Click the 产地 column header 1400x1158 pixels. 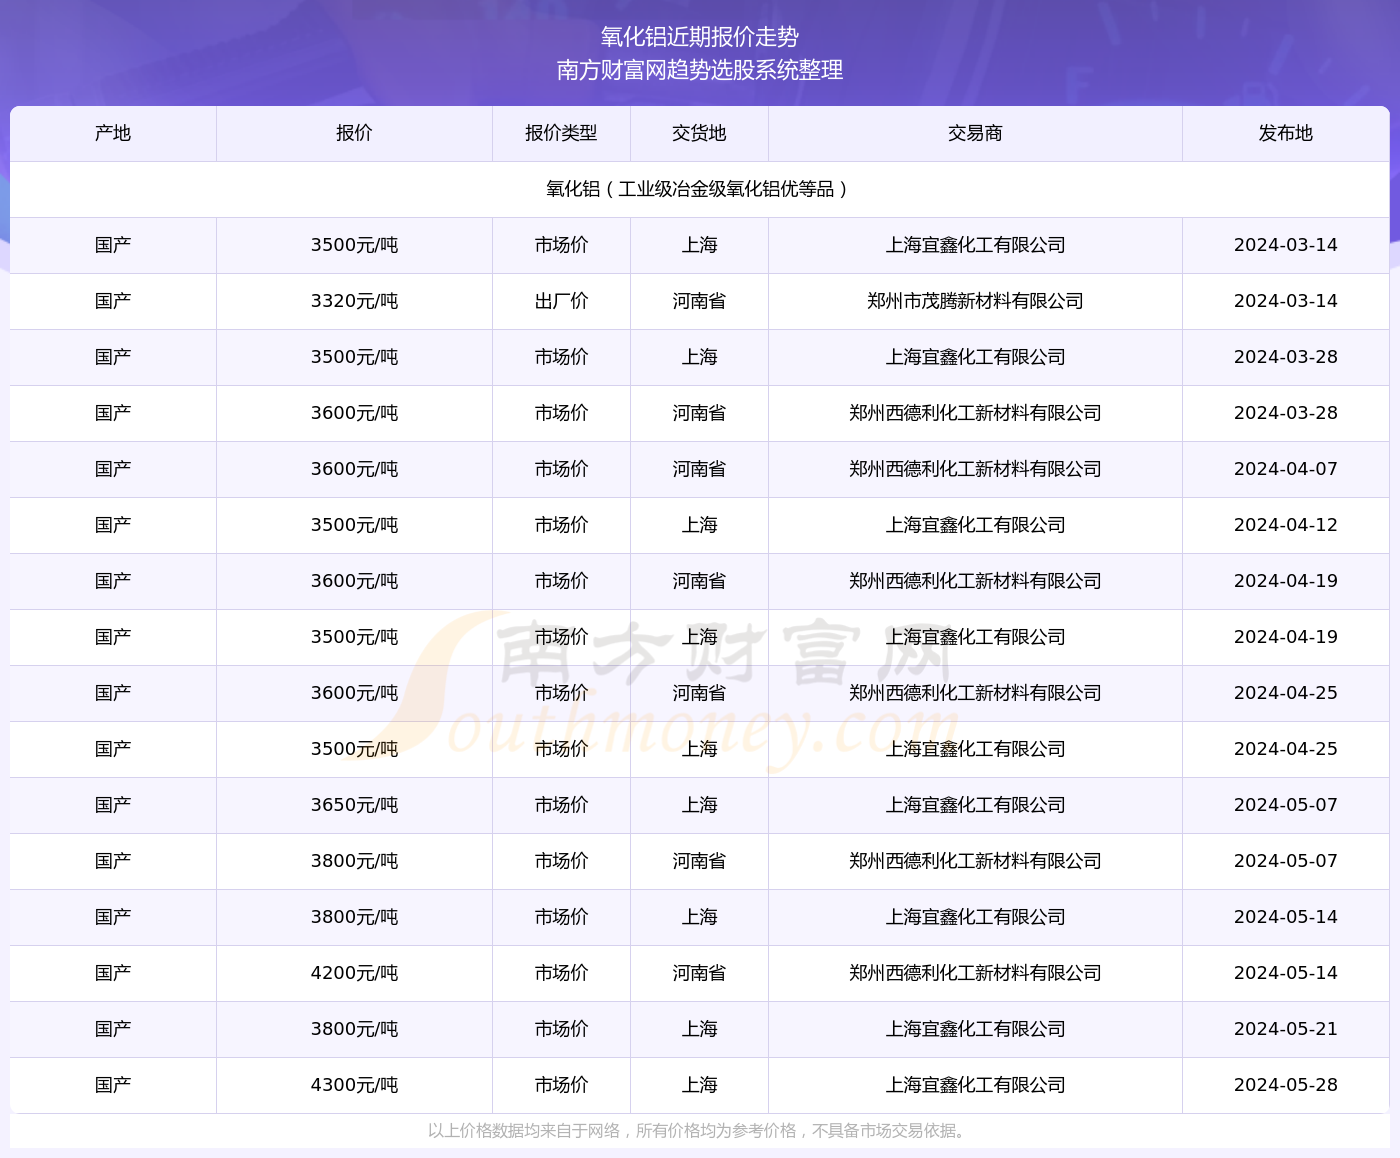[x=113, y=133]
